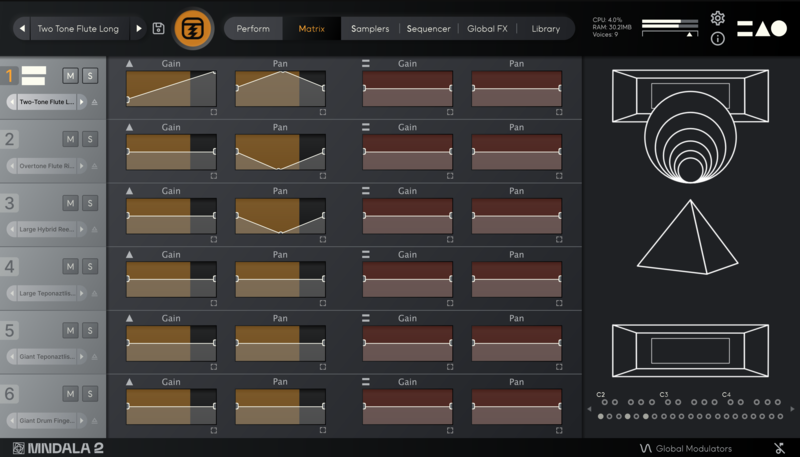Image resolution: width=800 pixels, height=457 pixels.
Task: Open the Two Tone Flute Long preset selector
Action: [77, 29]
